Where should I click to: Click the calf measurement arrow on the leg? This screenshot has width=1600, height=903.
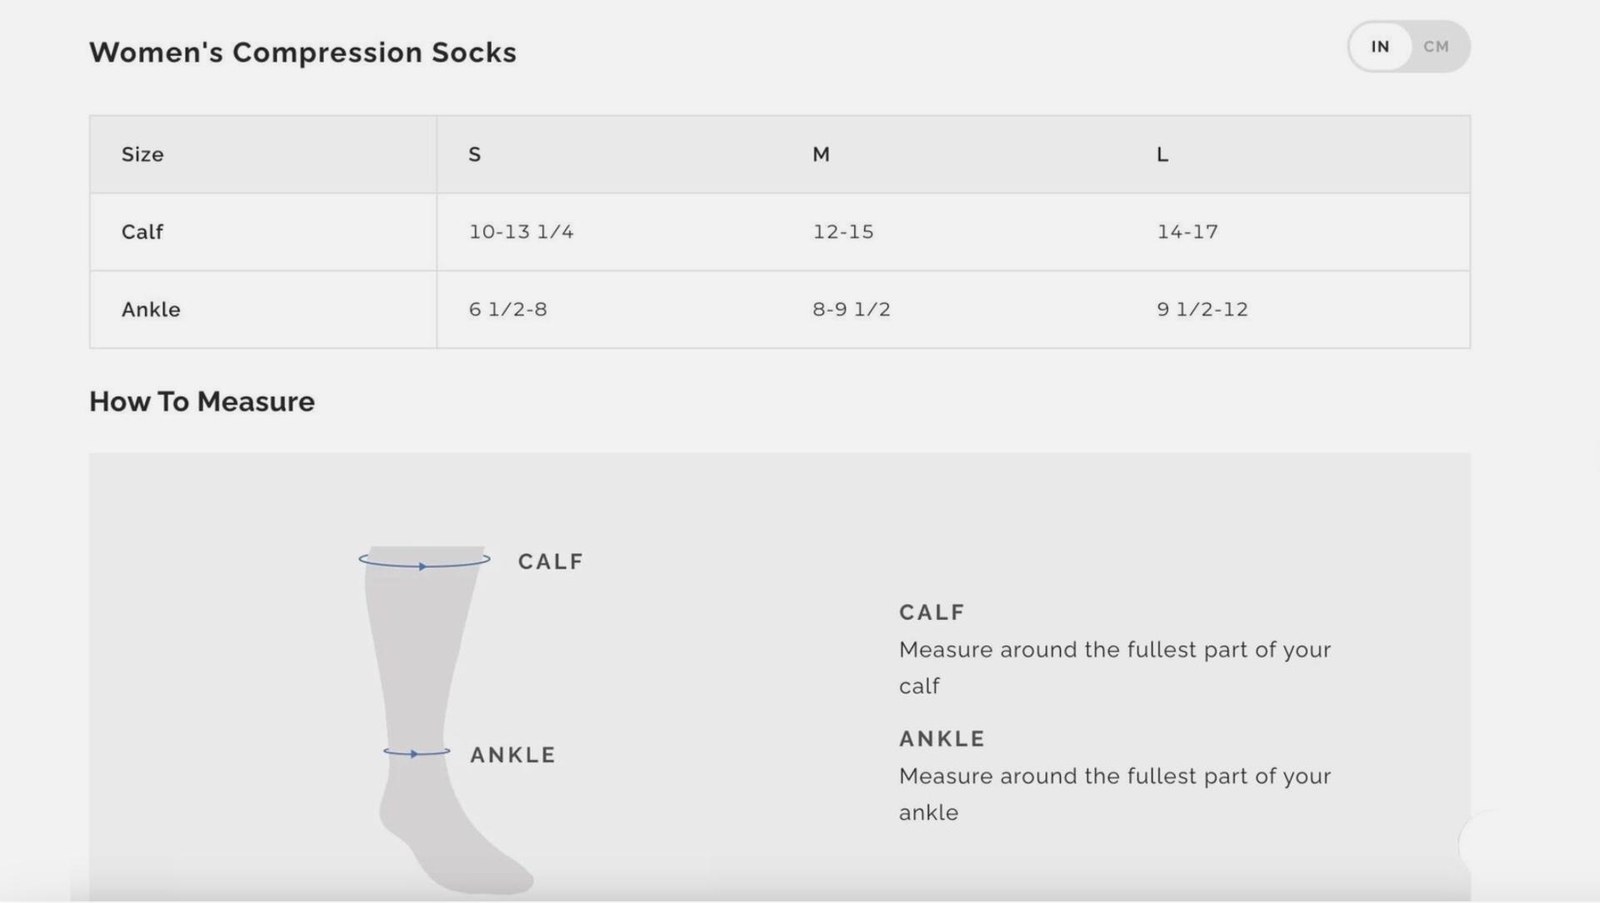[x=424, y=562]
